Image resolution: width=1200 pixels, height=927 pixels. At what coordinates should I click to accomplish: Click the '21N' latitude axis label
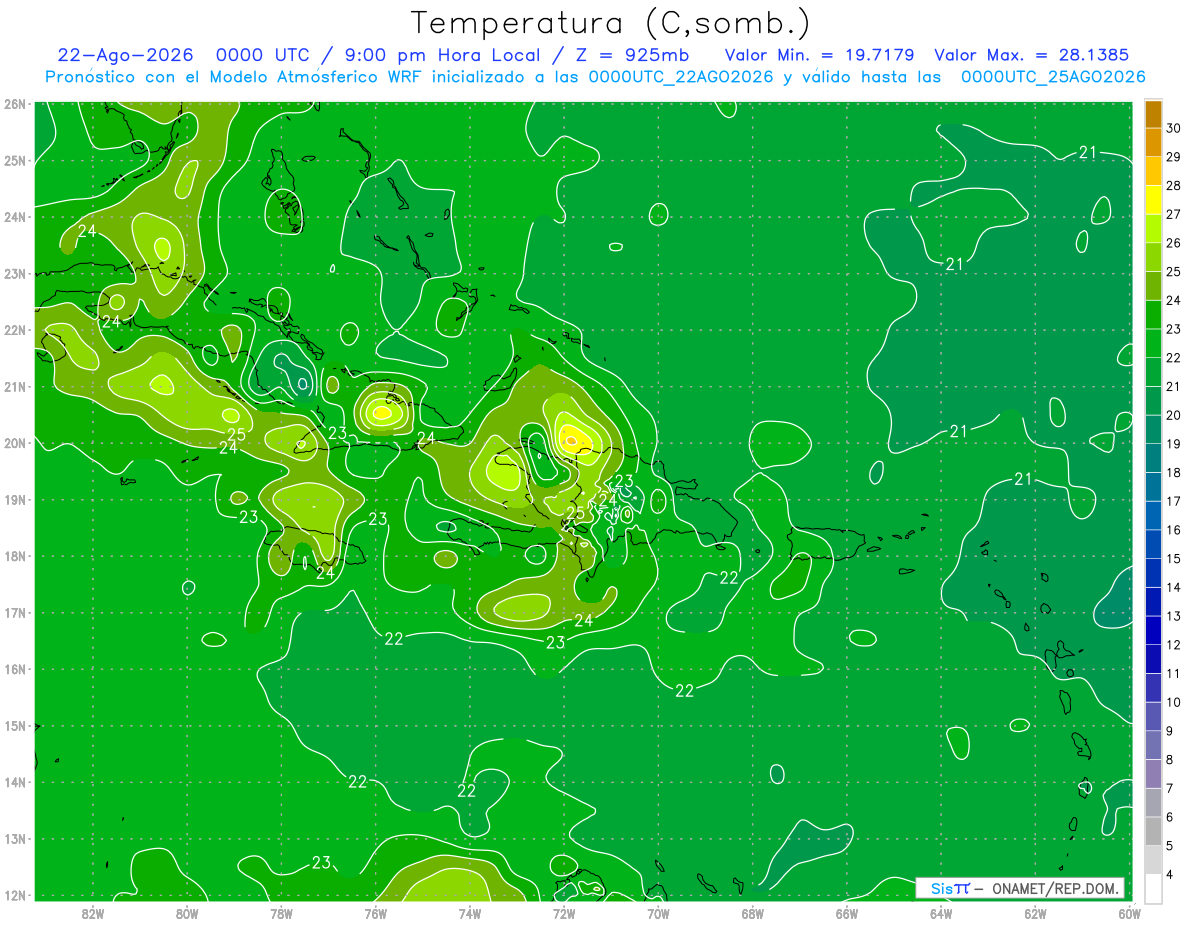[15, 386]
